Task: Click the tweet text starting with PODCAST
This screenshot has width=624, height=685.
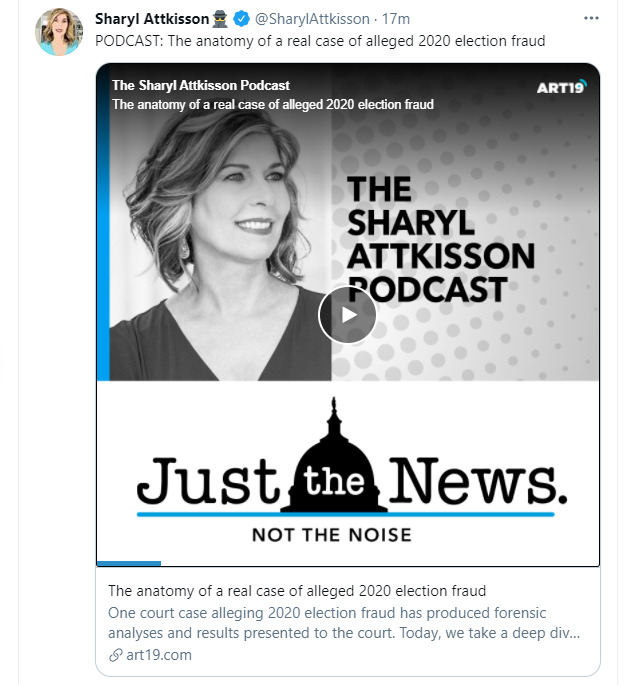Action: pyautogui.click(x=320, y=41)
